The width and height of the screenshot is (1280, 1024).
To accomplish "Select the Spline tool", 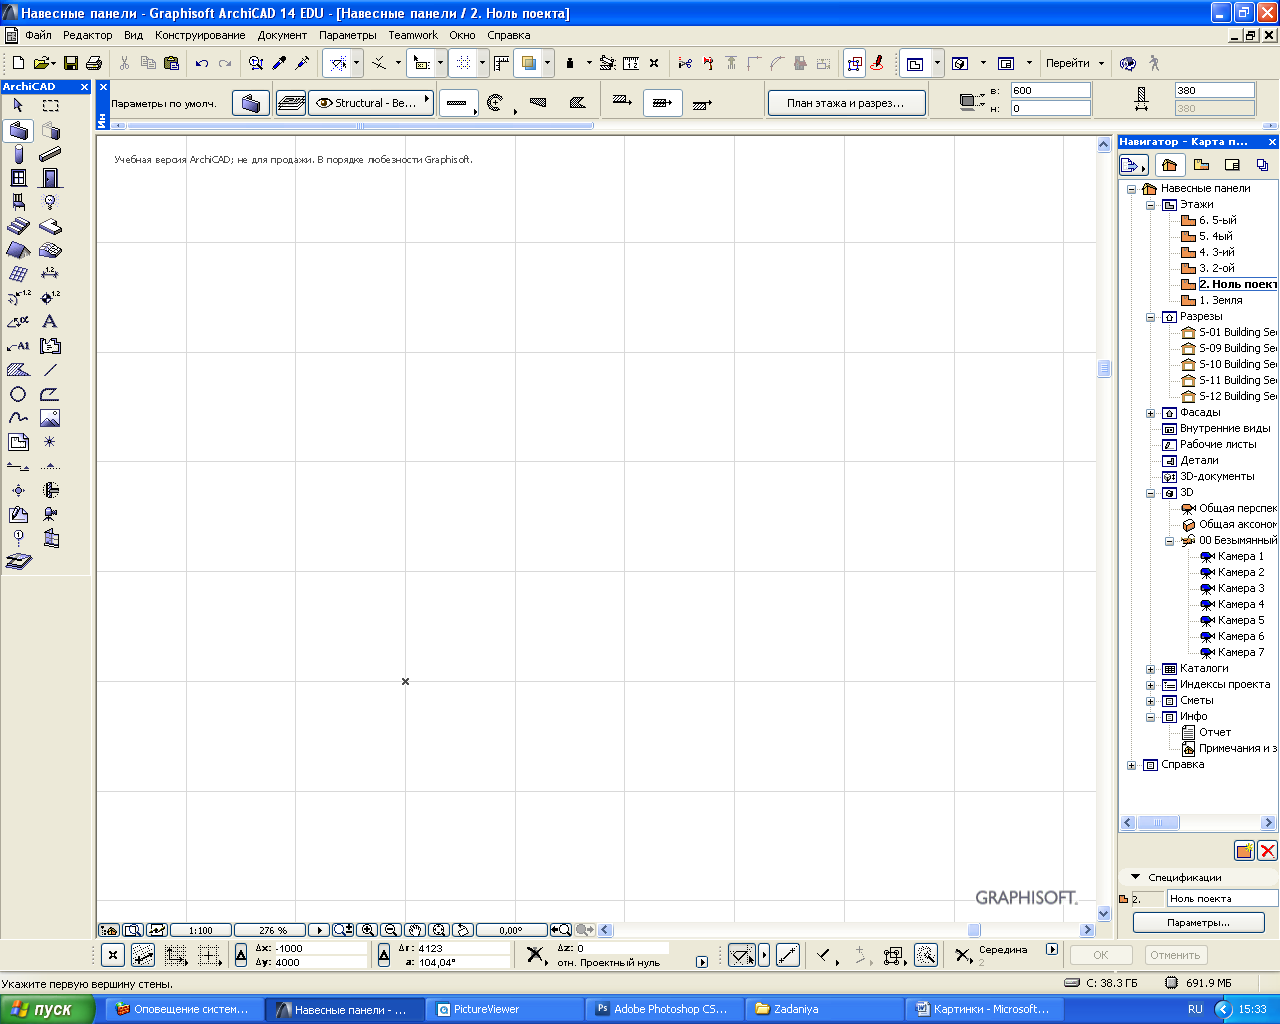I will [x=18, y=418].
